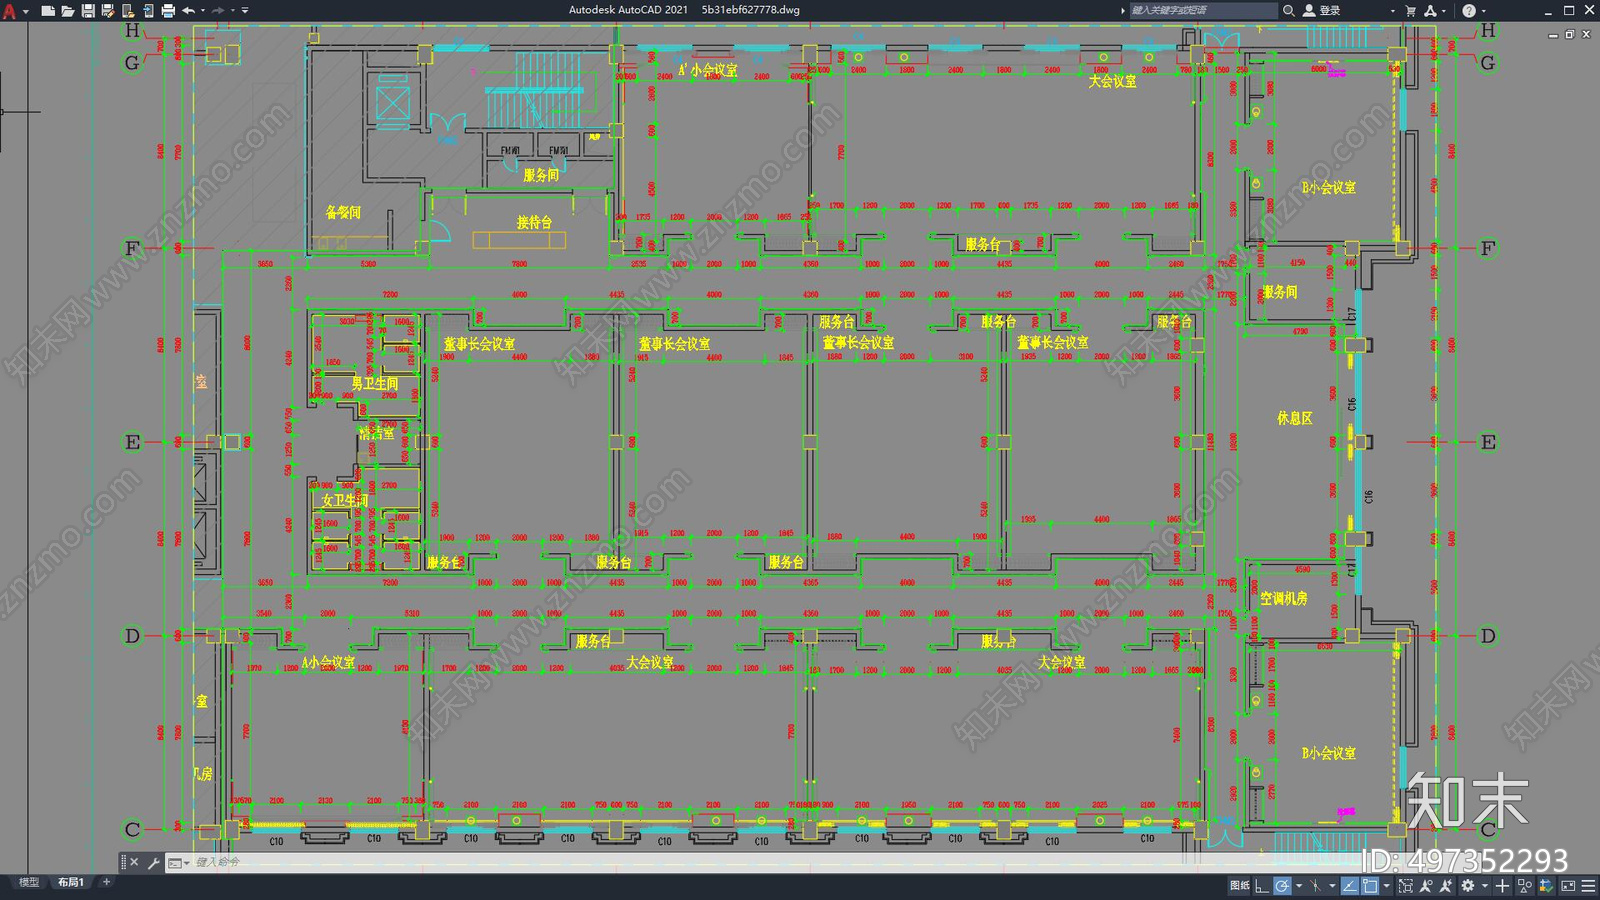This screenshot has width=1600, height=900.
Task: Undo the last action
Action: (x=188, y=10)
